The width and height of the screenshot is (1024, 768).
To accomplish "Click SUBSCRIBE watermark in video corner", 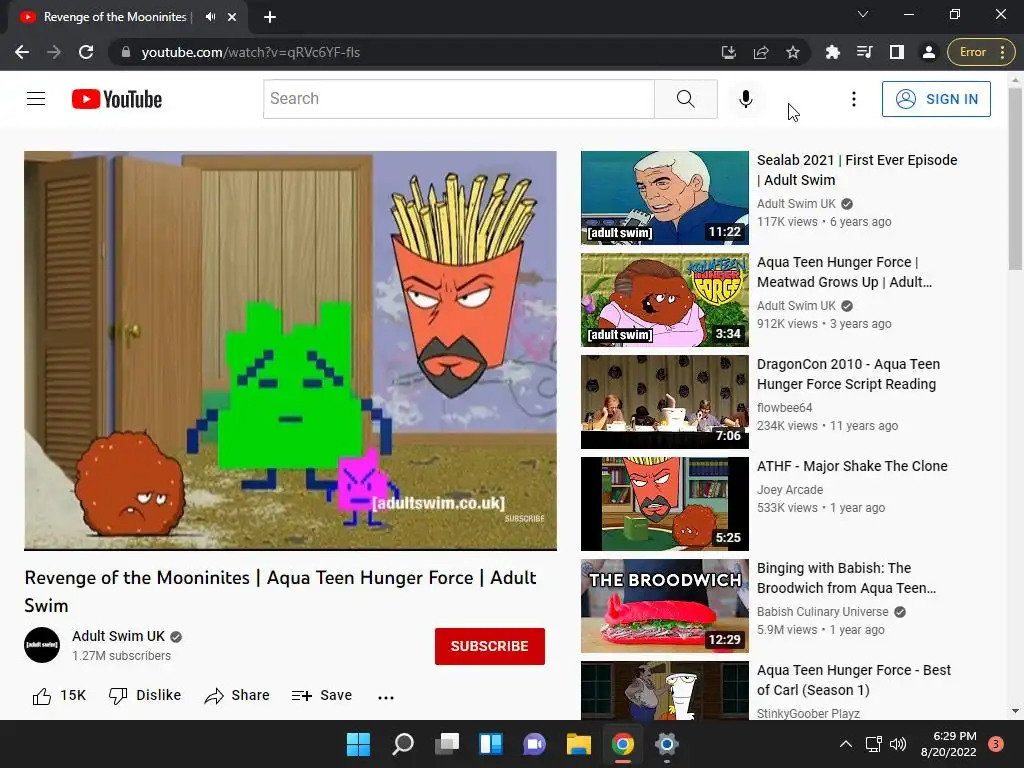I will coord(524,519).
